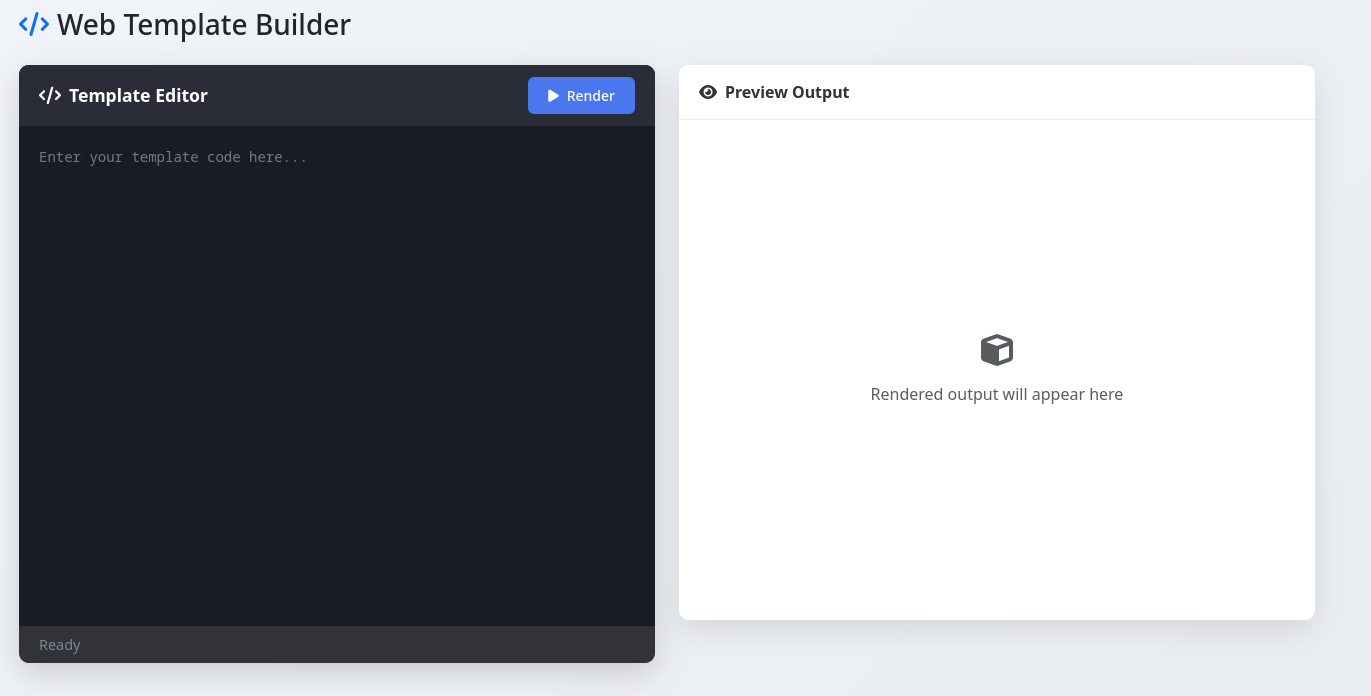The width and height of the screenshot is (1371, 696).
Task: Select the "Preview Output" heading text
Action: 787,92
